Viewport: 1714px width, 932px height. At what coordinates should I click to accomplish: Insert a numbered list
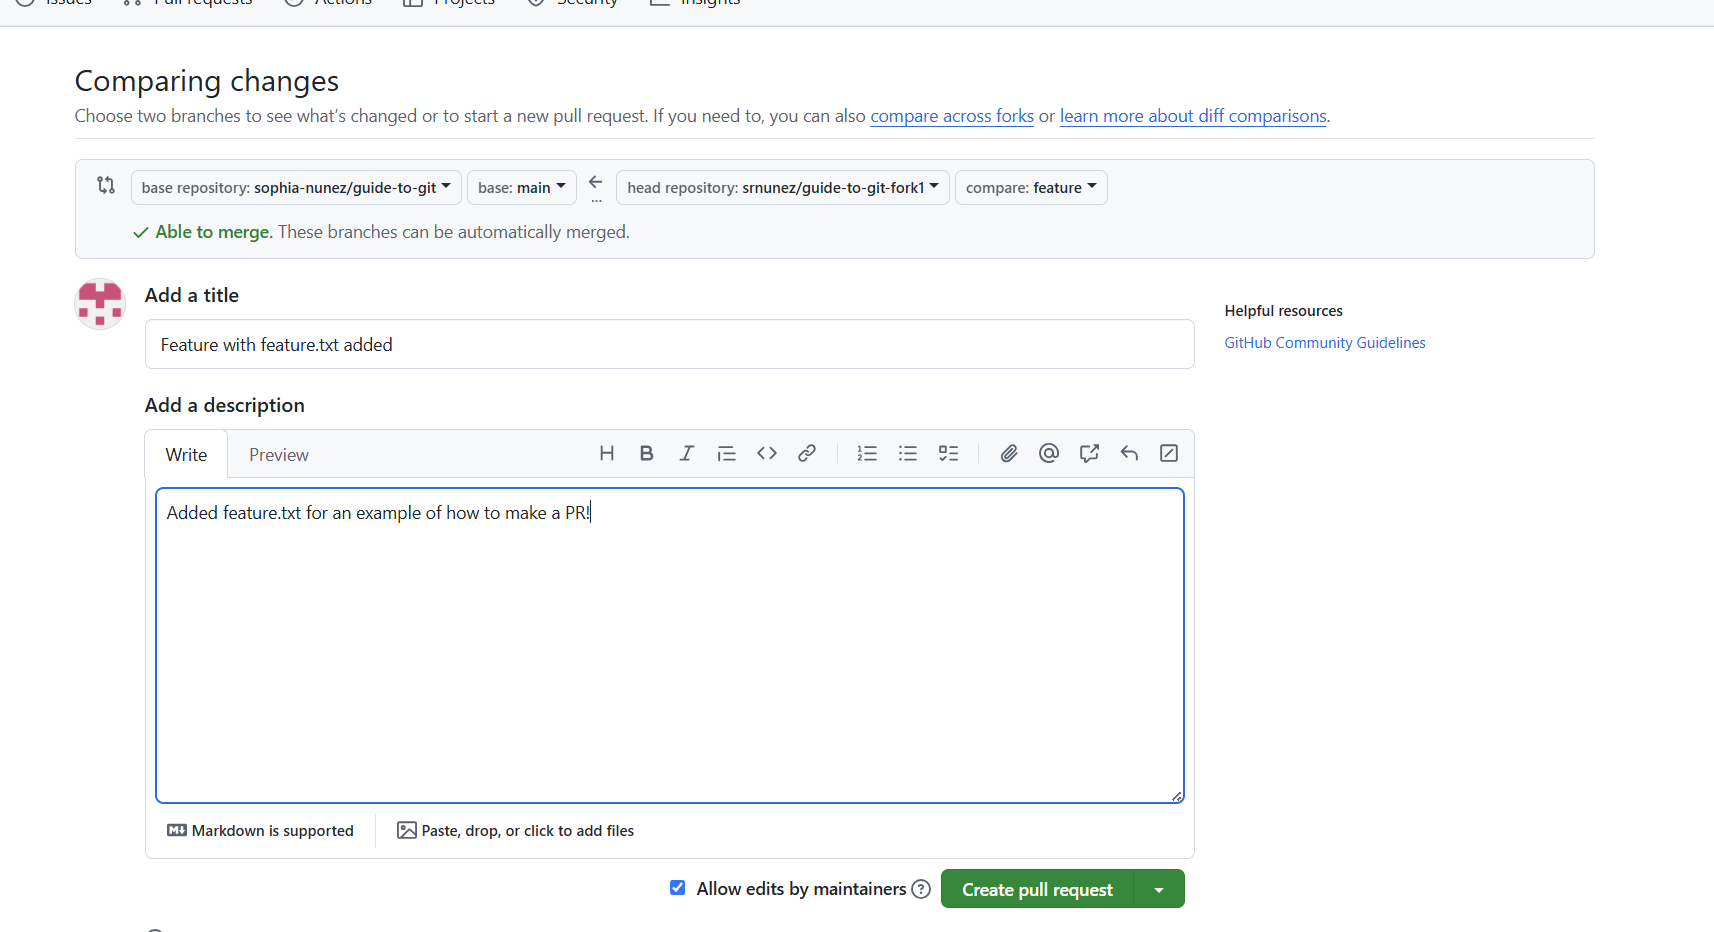(866, 453)
